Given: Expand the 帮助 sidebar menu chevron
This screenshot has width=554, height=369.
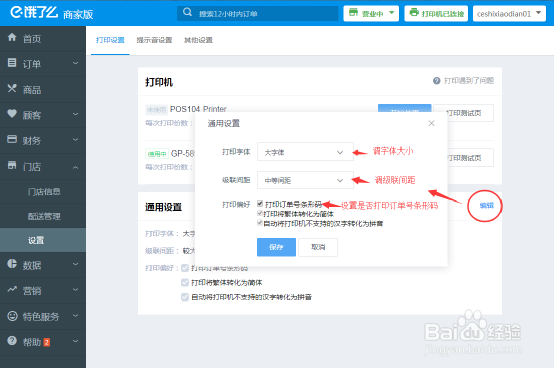Looking at the screenshot, I should click(x=75, y=341).
